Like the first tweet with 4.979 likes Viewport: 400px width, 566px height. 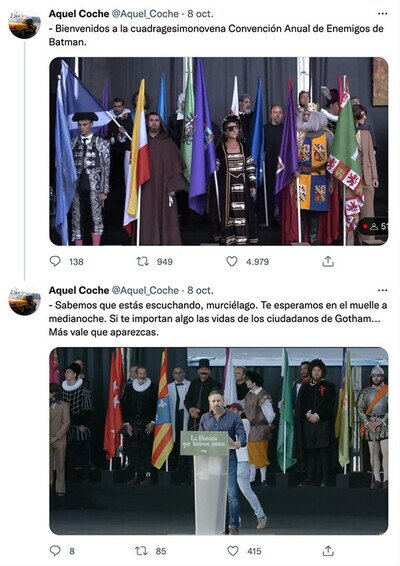[x=232, y=261]
